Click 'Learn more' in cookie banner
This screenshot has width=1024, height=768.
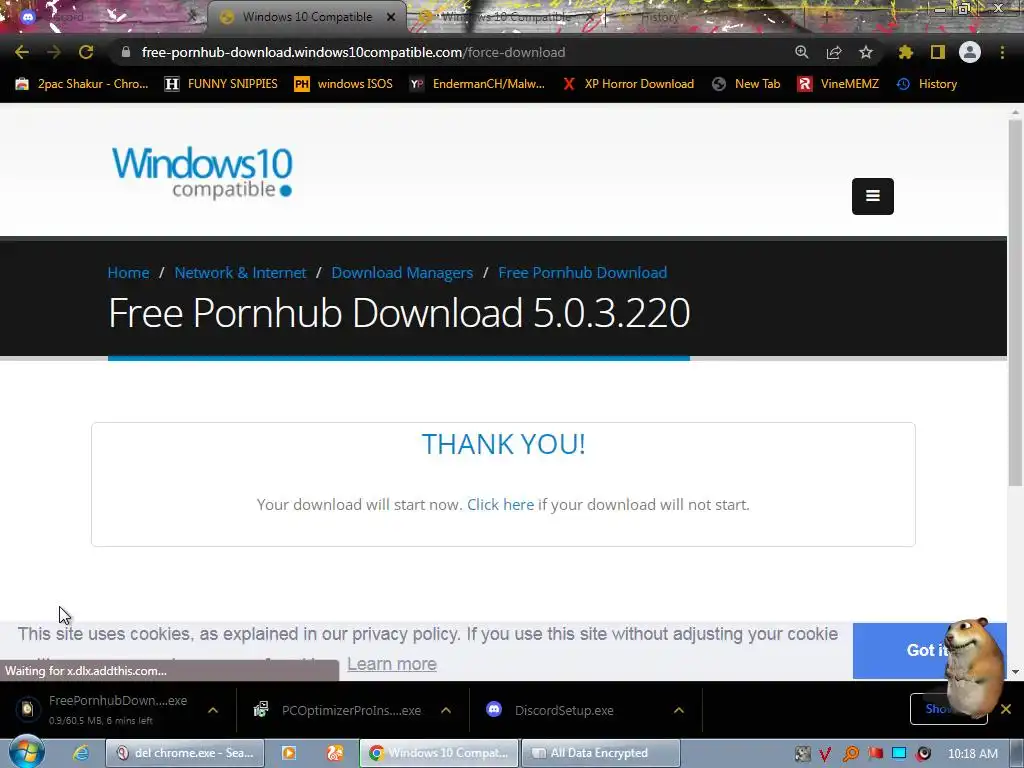point(392,664)
